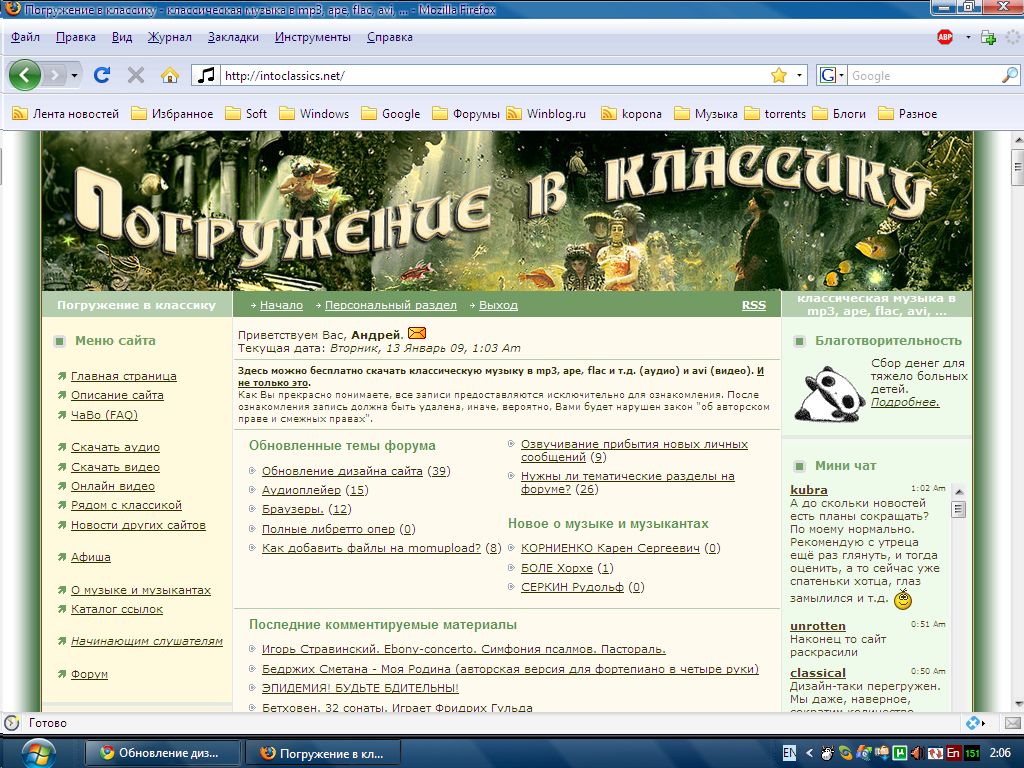
Task: Open the Инструменты menu
Action: click(313, 37)
